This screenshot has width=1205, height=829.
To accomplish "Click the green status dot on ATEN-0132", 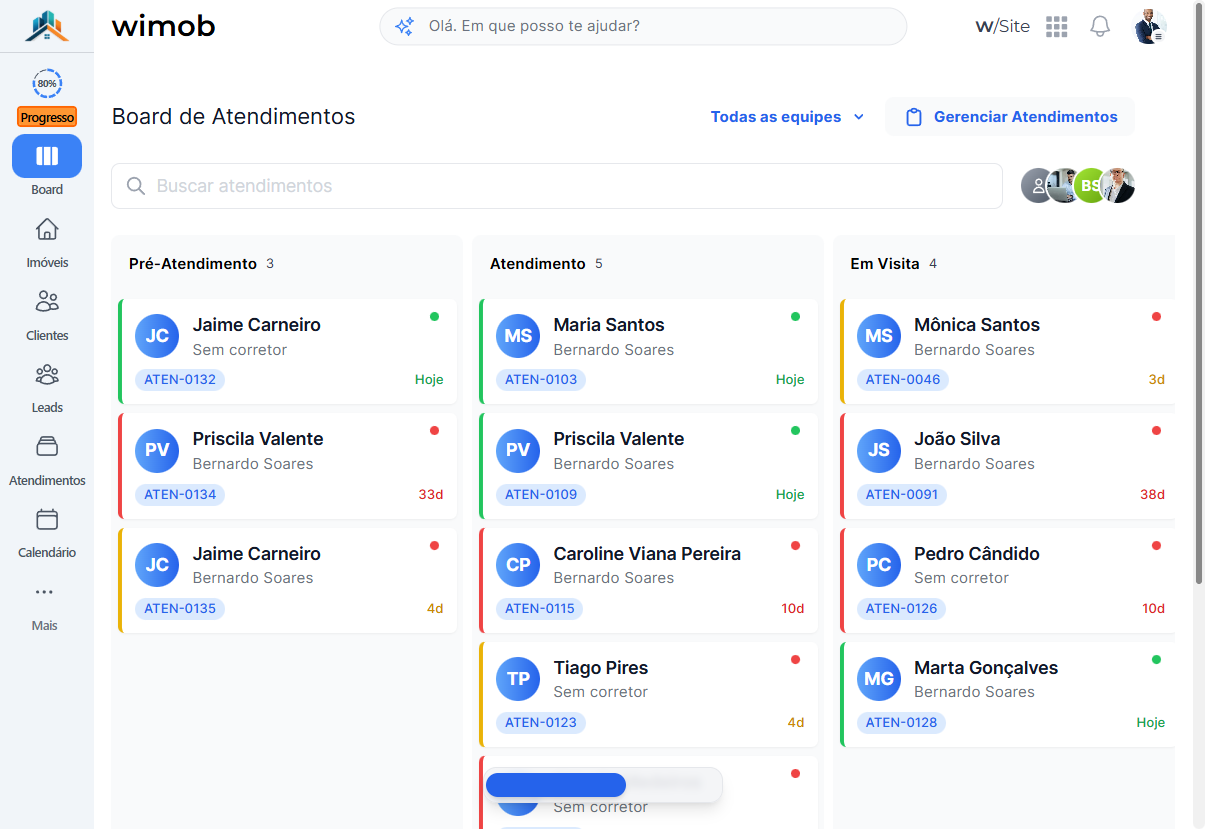I will (x=434, y=317).
